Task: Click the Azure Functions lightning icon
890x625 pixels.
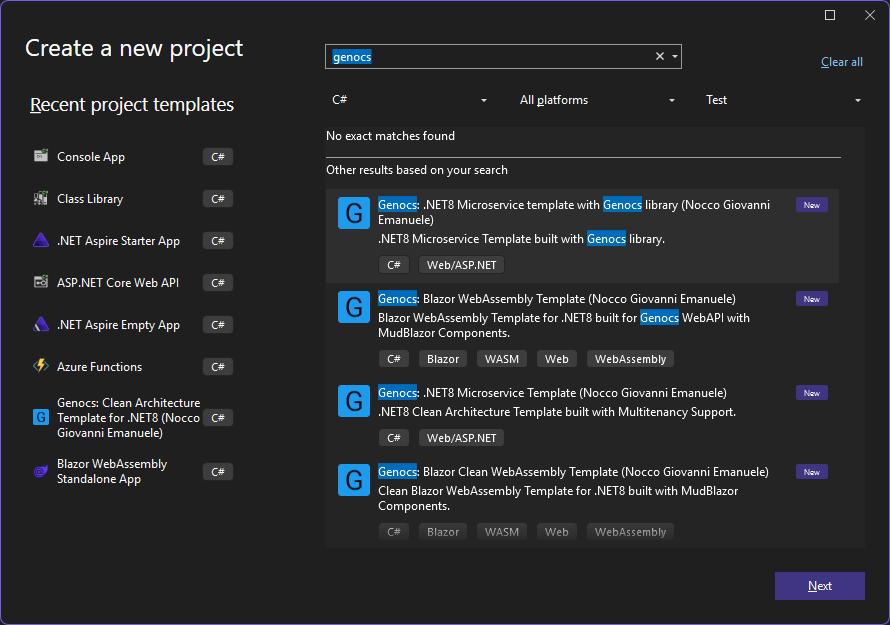Action: (x=41, y=367)
